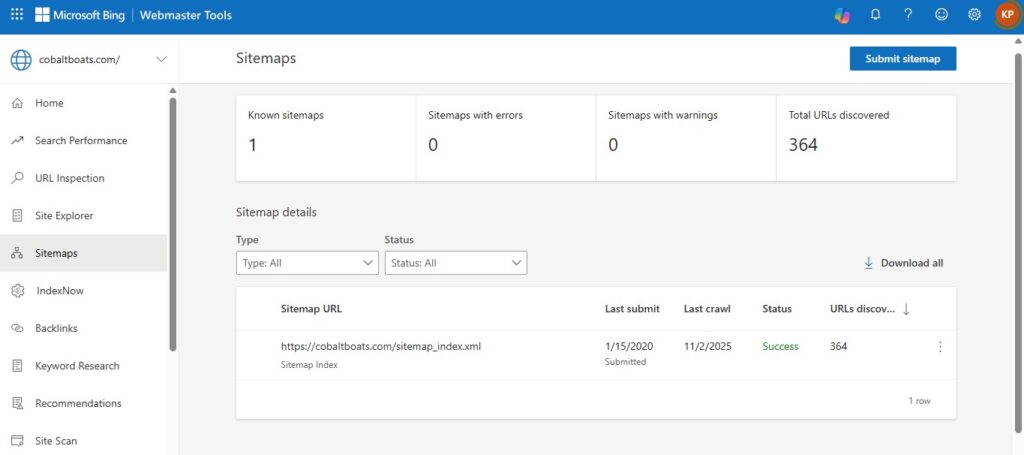Click the feedback smiley icon
1024x455 pixels.
941,15
